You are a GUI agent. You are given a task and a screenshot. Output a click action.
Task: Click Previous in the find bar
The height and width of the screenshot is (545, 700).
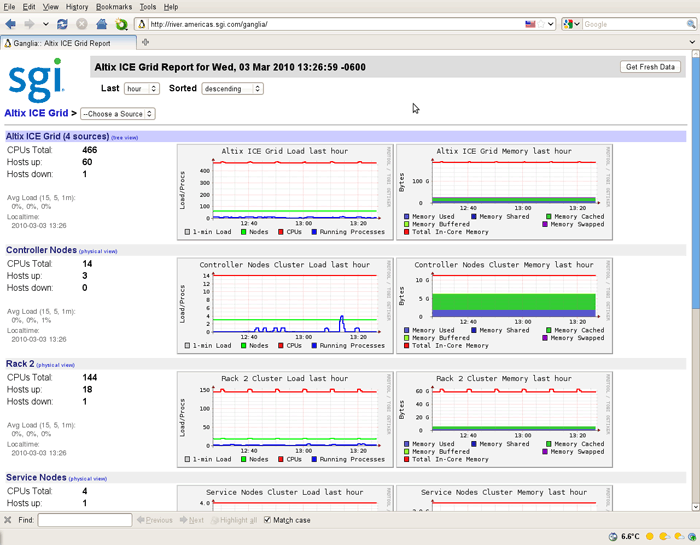(154, 520)
